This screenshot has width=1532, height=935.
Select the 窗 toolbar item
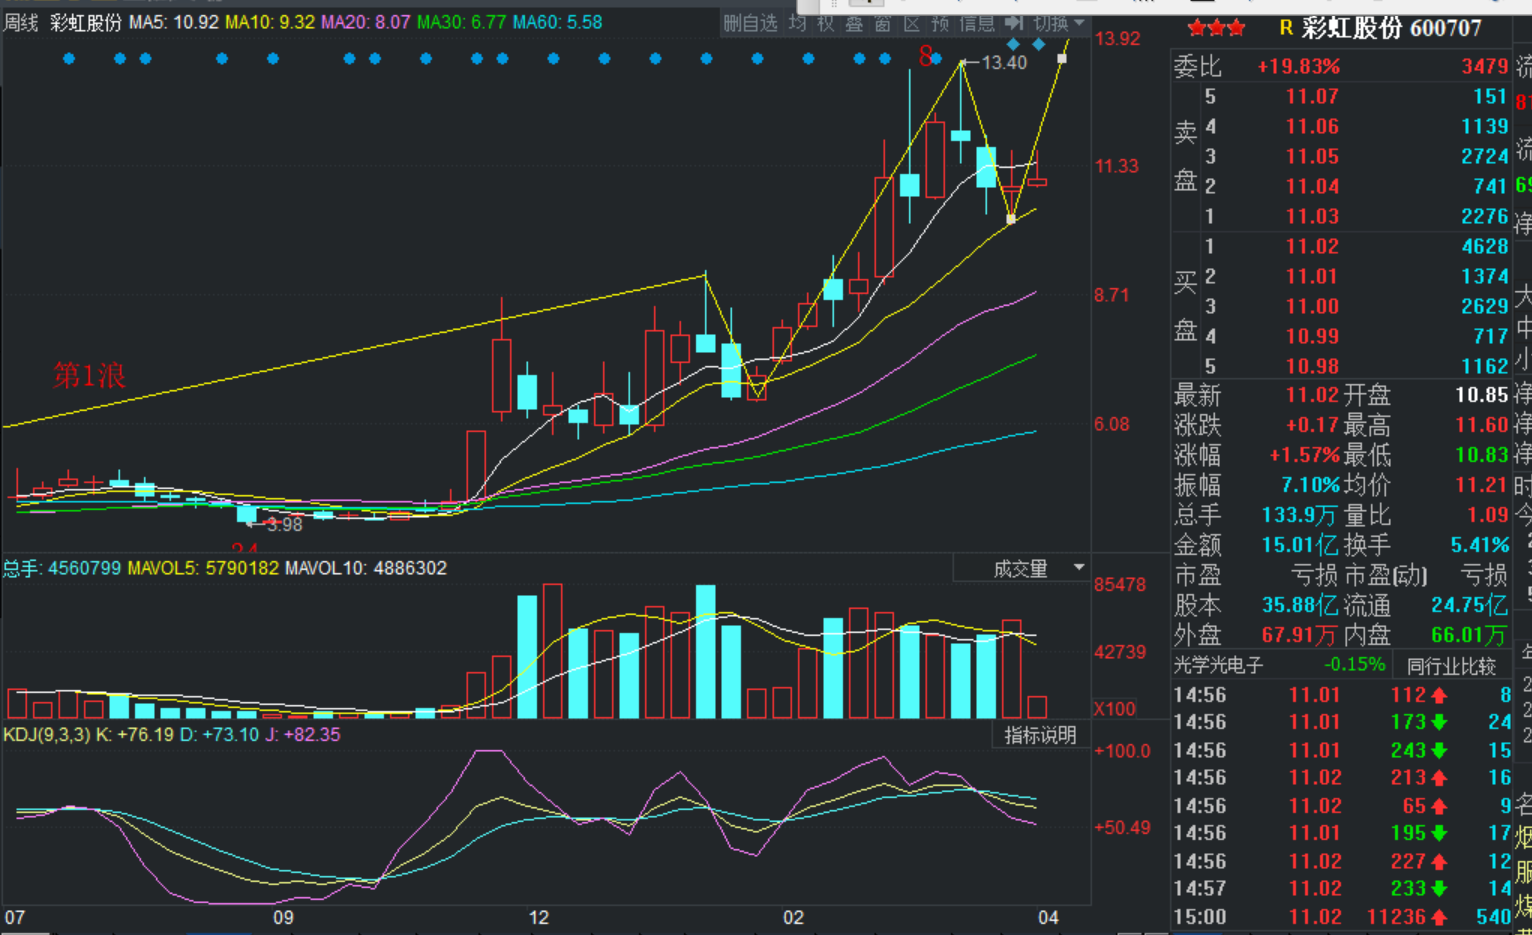[x=883, y=23]
